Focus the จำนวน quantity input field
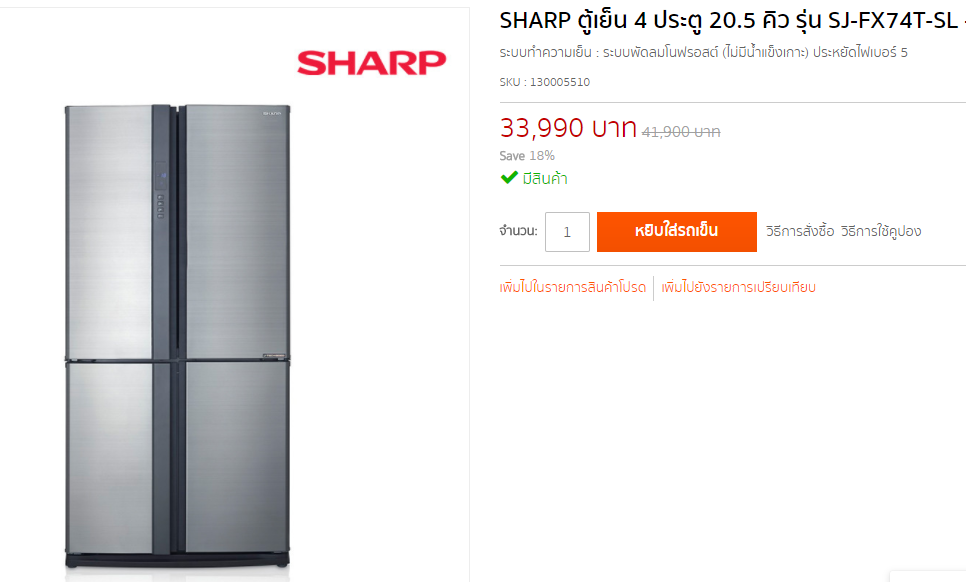The width and height of the screenshot is (966, 582). [x=567, y=232]
